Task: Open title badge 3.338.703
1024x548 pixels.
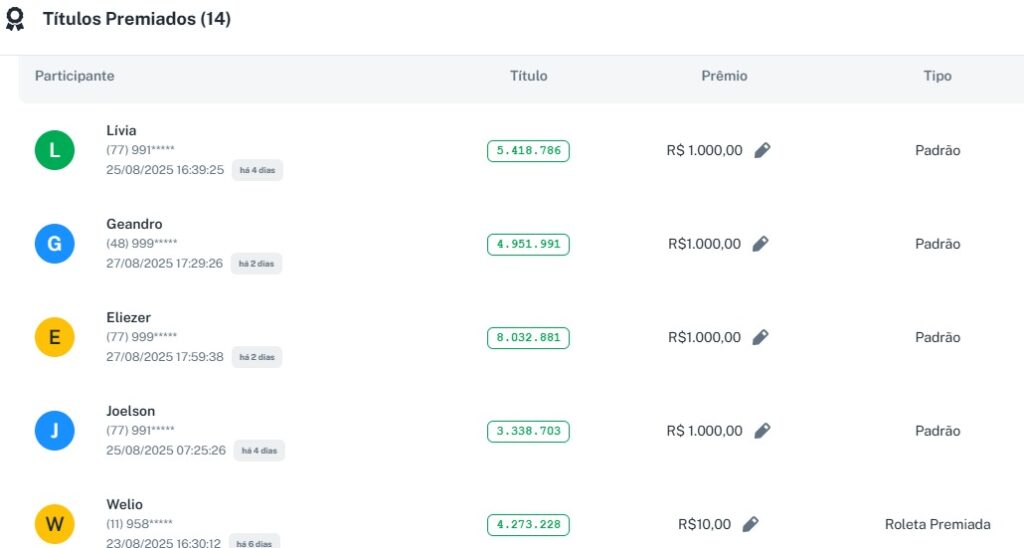Action: coord(528,431)
